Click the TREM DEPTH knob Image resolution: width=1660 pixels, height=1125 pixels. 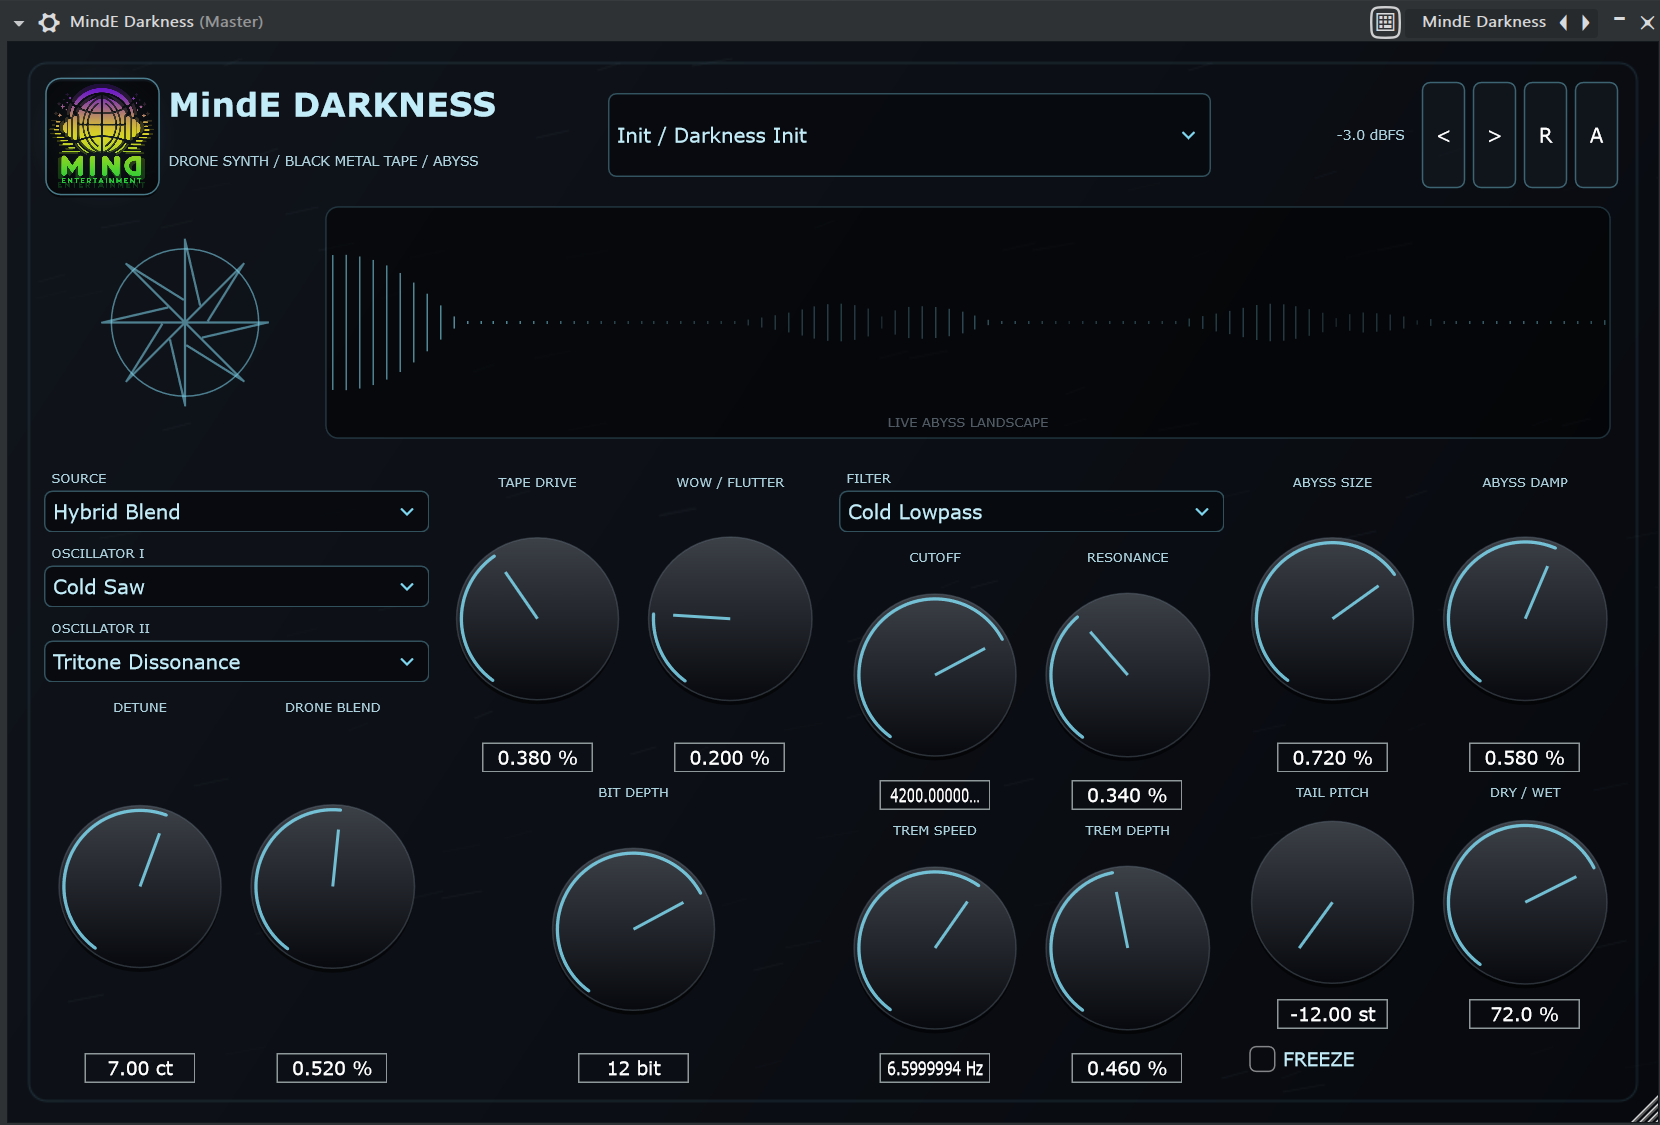click(1127, 948)
